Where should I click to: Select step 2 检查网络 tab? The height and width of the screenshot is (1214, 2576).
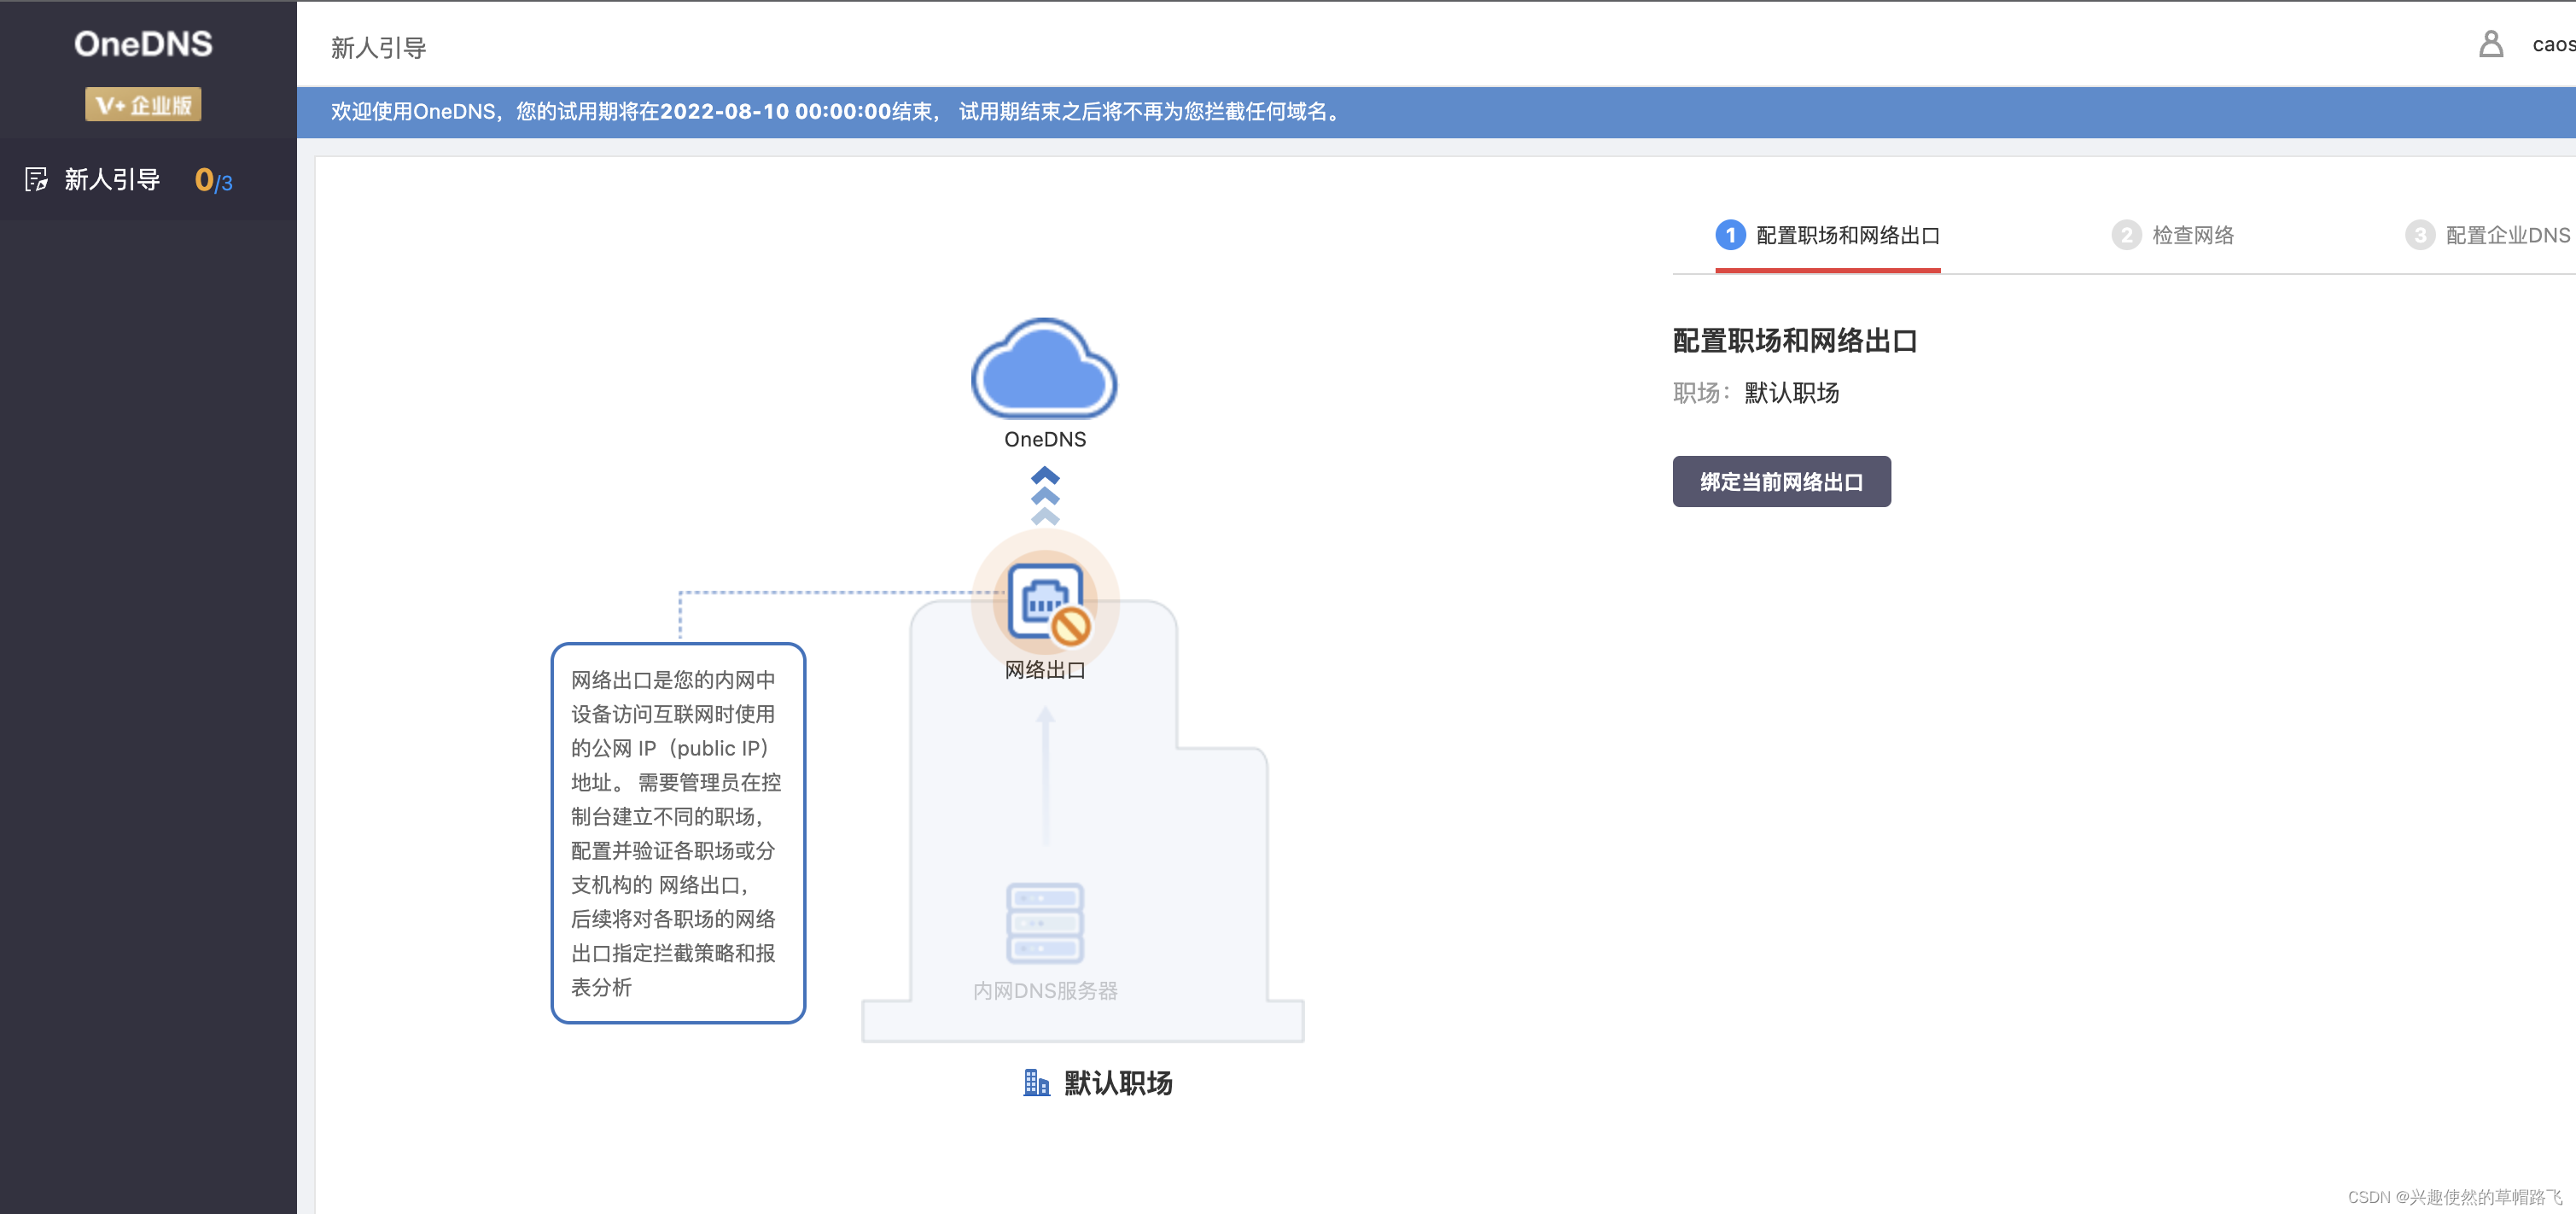click(x=2173, y=236)
